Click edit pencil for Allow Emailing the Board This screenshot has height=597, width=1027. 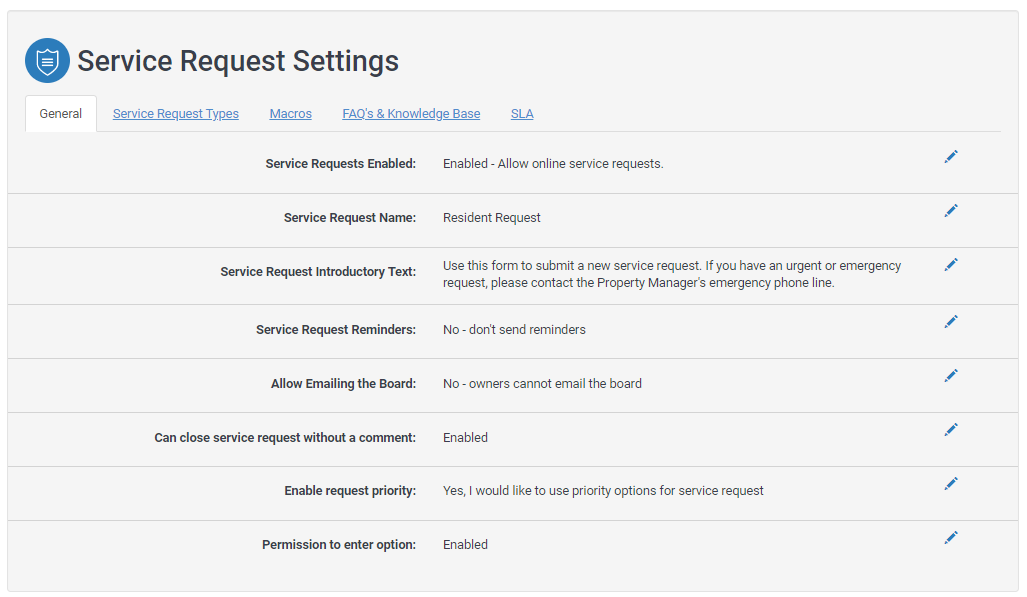pos(950,376)
